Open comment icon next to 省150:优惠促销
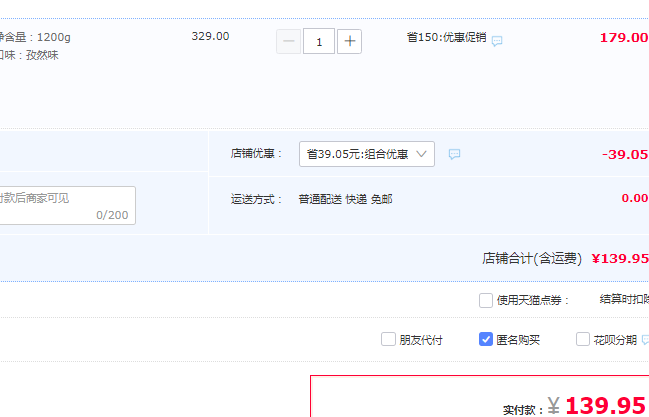The width and height of the screenshot is (649, 417). click(x=497, y=41)
